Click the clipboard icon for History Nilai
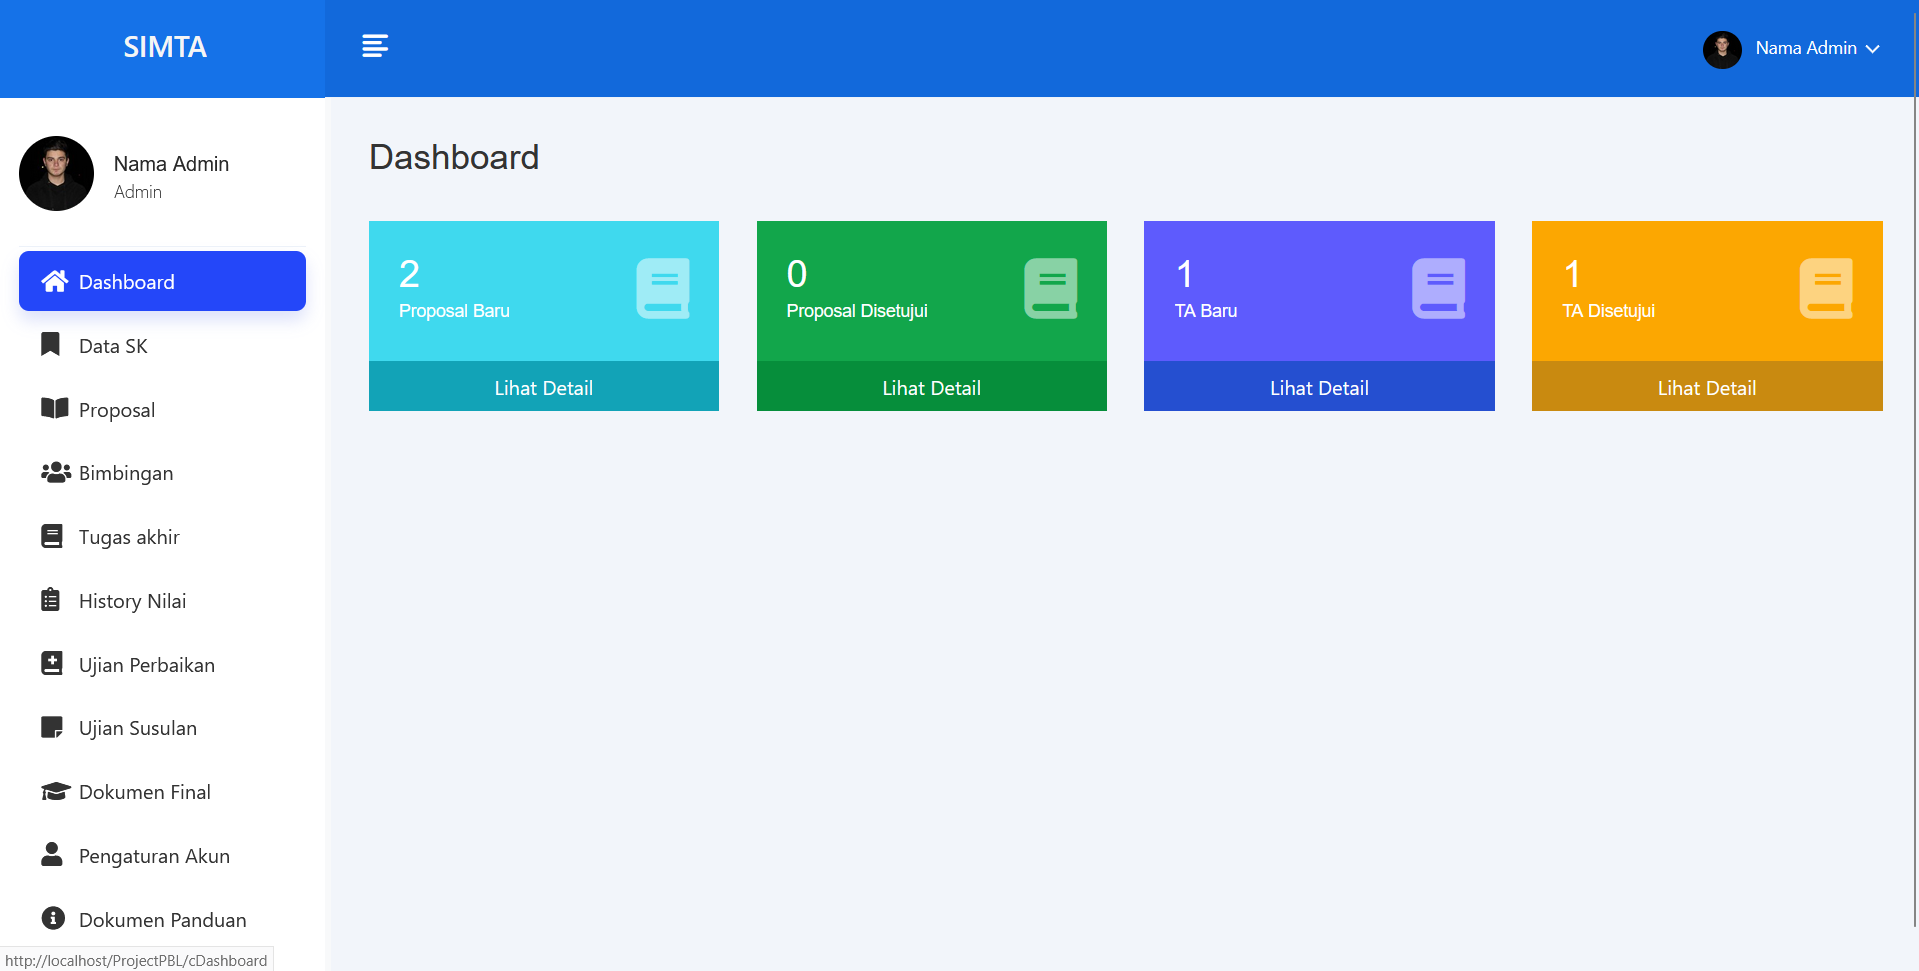The image size is (1919, 971). [x=51, y=600]
